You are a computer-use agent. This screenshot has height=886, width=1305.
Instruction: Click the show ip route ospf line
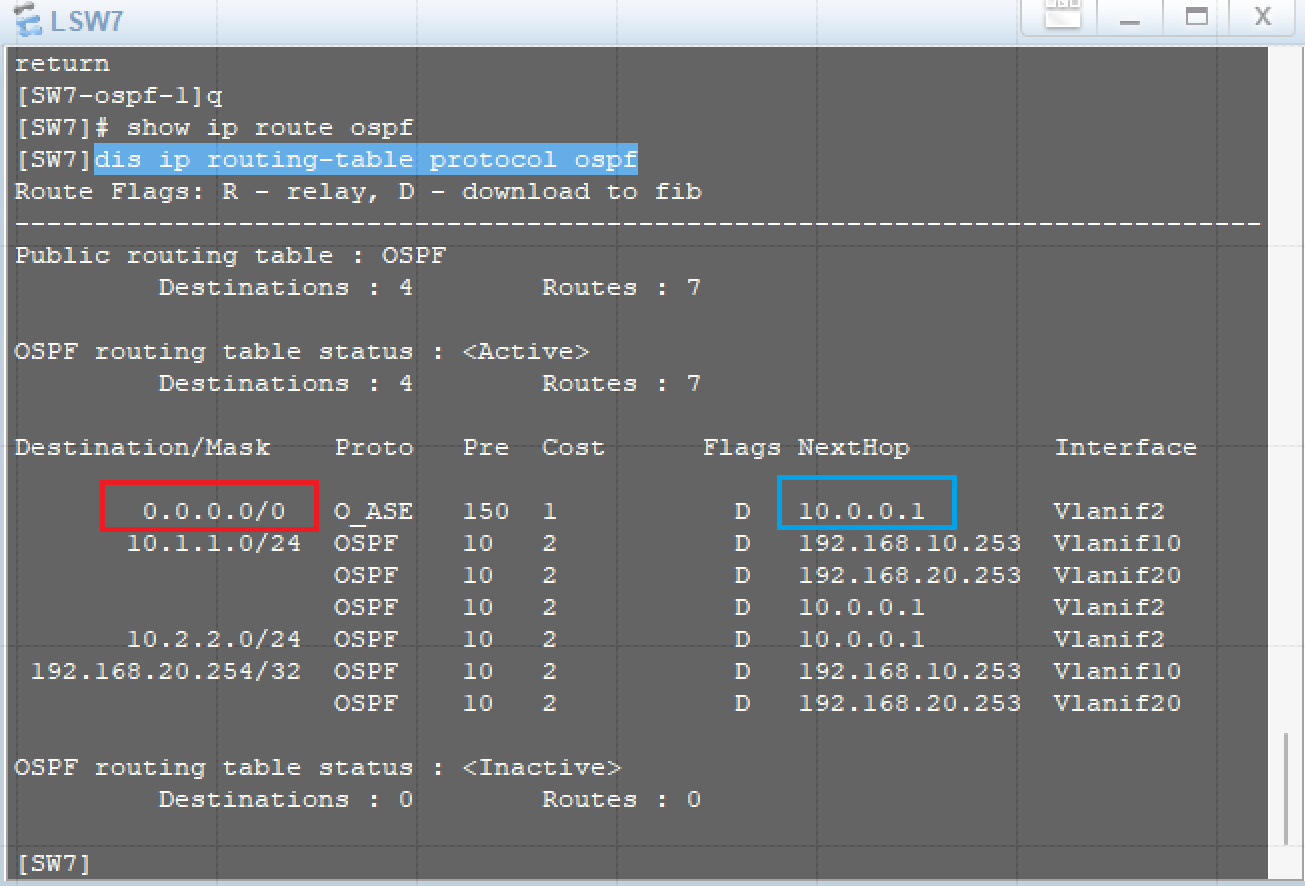(x=270, y=128)
